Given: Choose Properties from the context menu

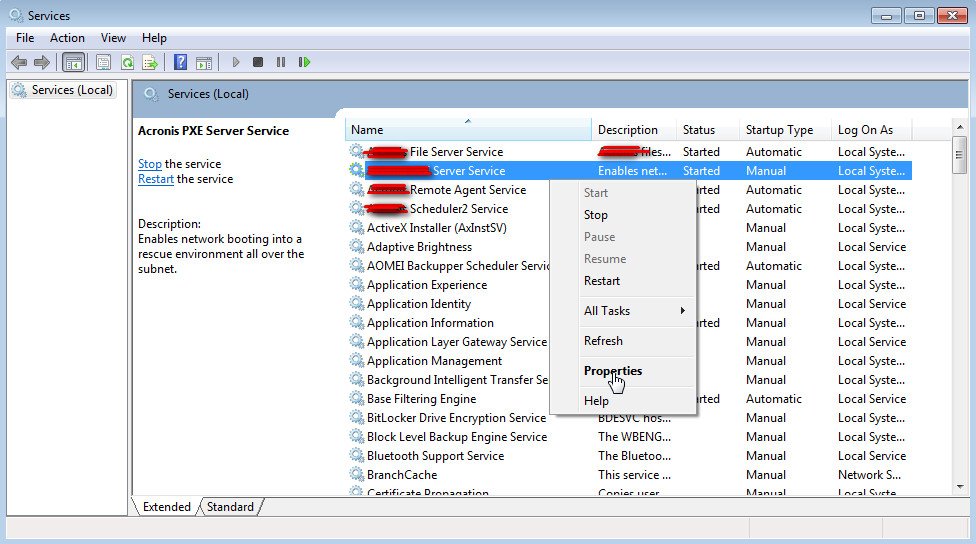Looking at the screenshot, I should click(x=613, y=371).
